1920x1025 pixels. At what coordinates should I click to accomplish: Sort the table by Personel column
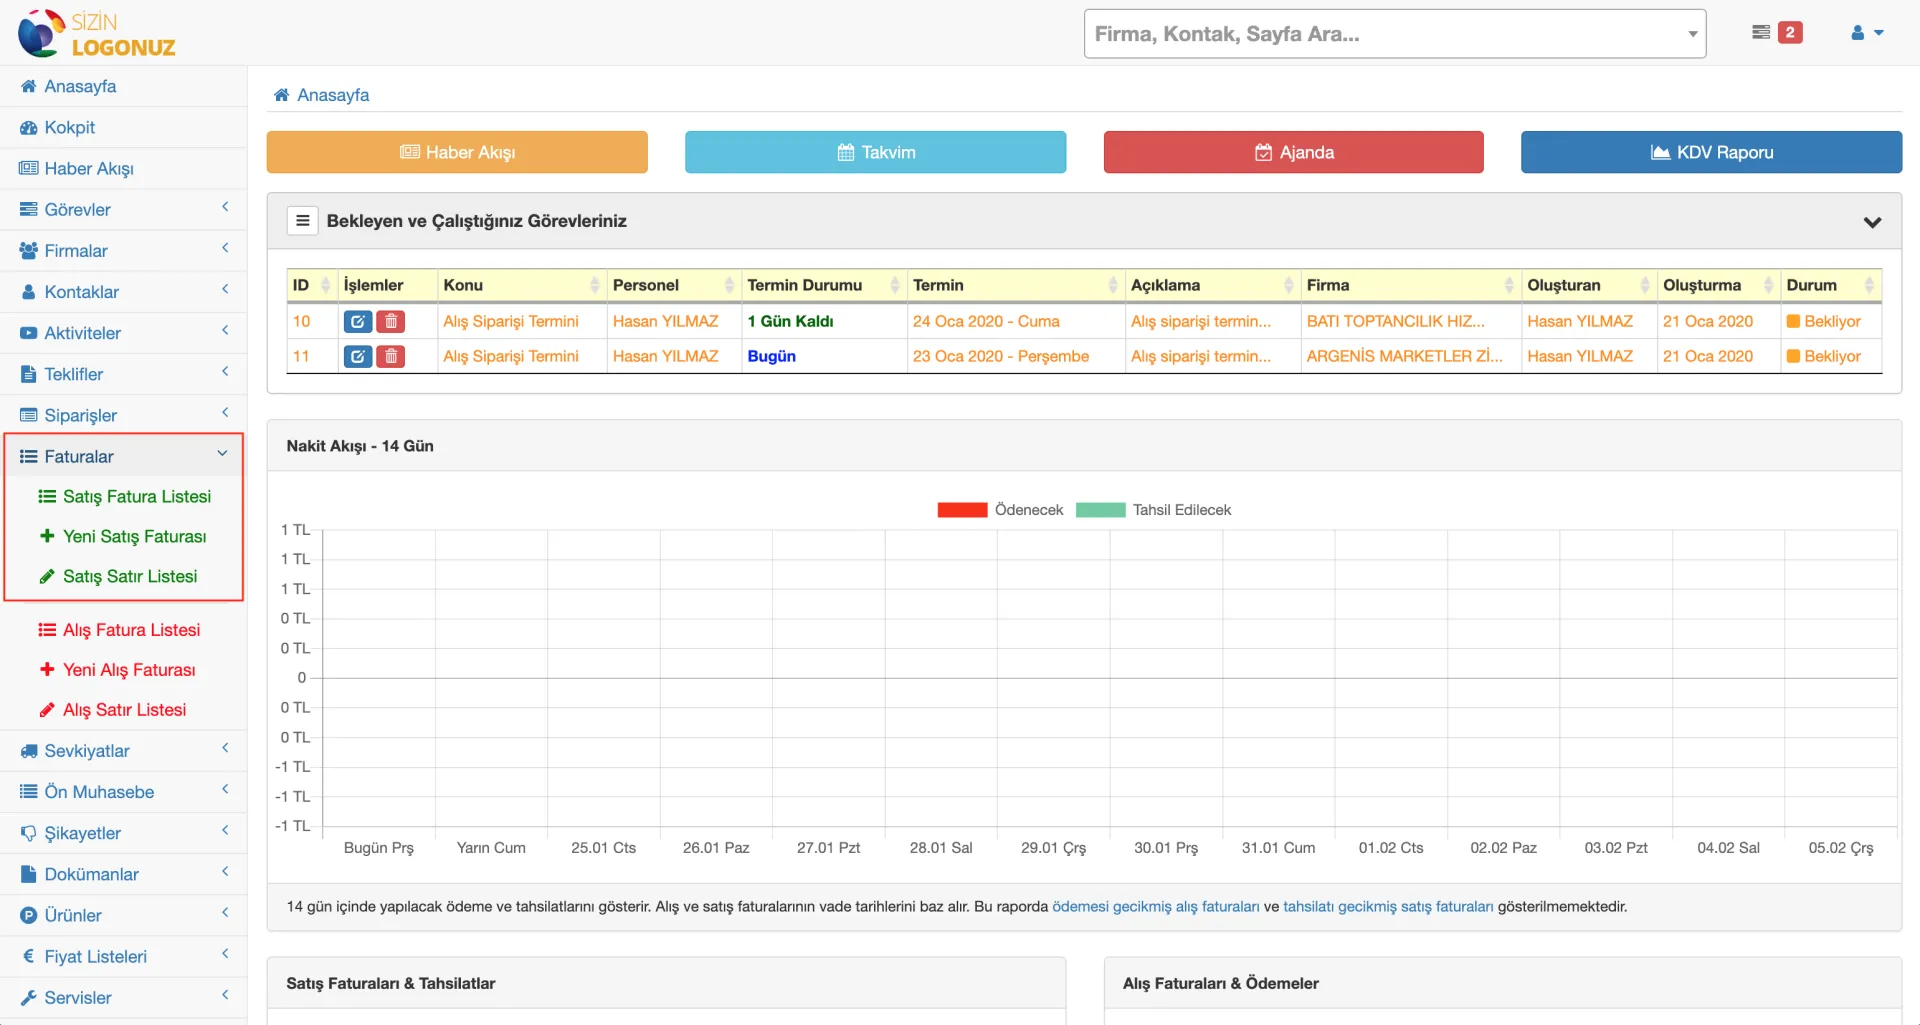click(674, 285)
